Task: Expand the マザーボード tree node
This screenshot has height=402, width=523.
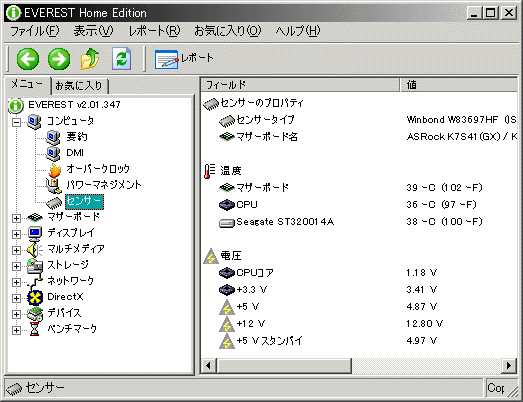Action: pos(16,218)
